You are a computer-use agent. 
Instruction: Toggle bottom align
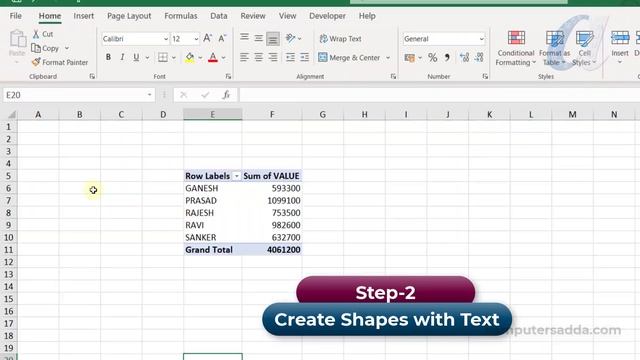(273, 39)
